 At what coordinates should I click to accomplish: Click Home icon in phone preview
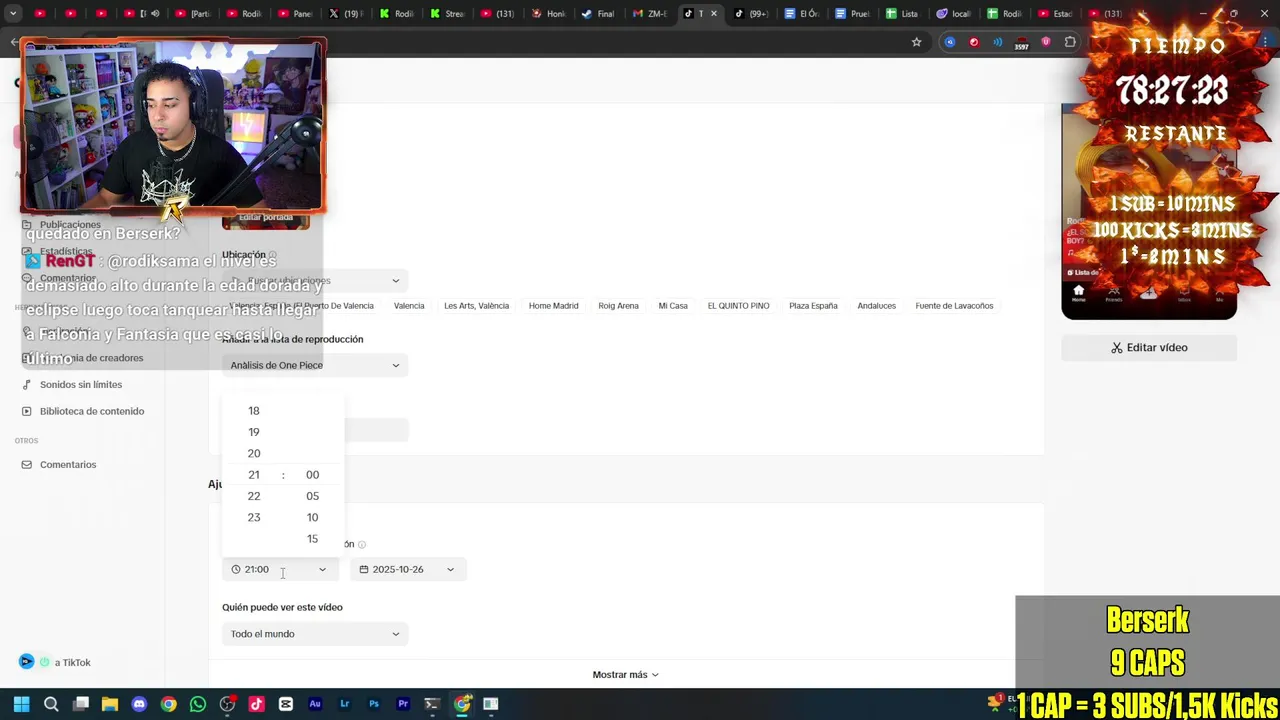[1078, 293]
